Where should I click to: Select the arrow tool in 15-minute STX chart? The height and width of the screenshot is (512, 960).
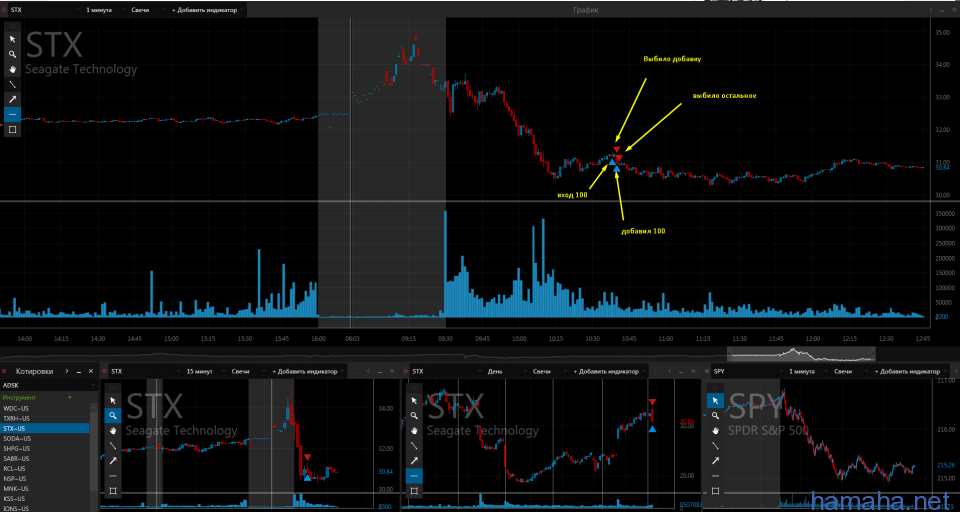pos(113,461)
